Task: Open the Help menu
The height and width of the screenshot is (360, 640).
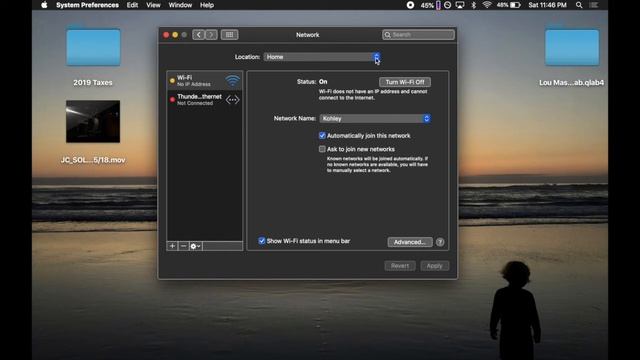Action: tap(207, 5)
